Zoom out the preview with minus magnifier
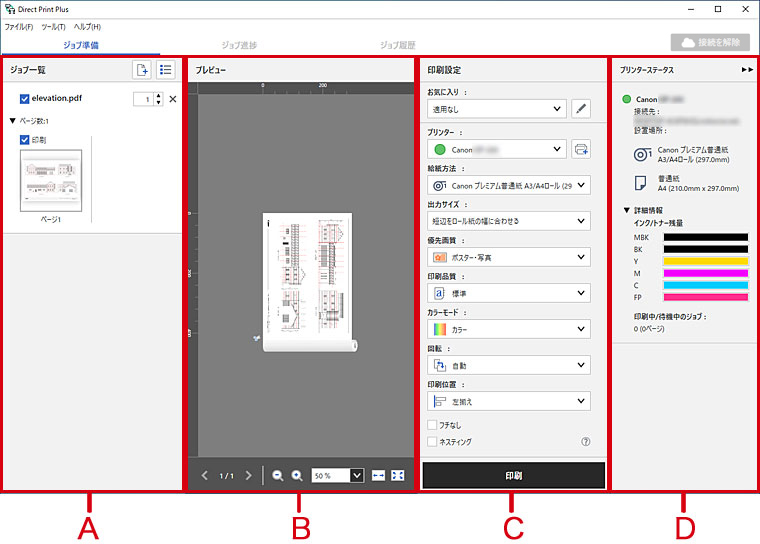Viewport: 760px width, 544px height. click(277, 476)
